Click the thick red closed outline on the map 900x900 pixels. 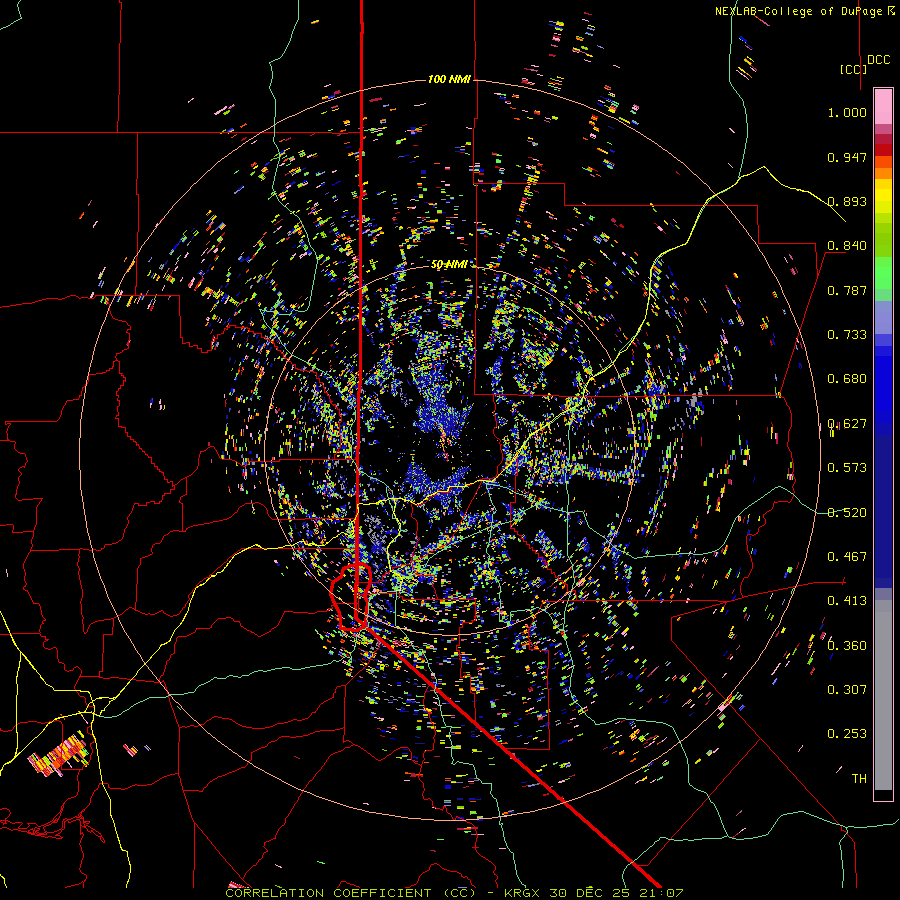pos(351,597)
